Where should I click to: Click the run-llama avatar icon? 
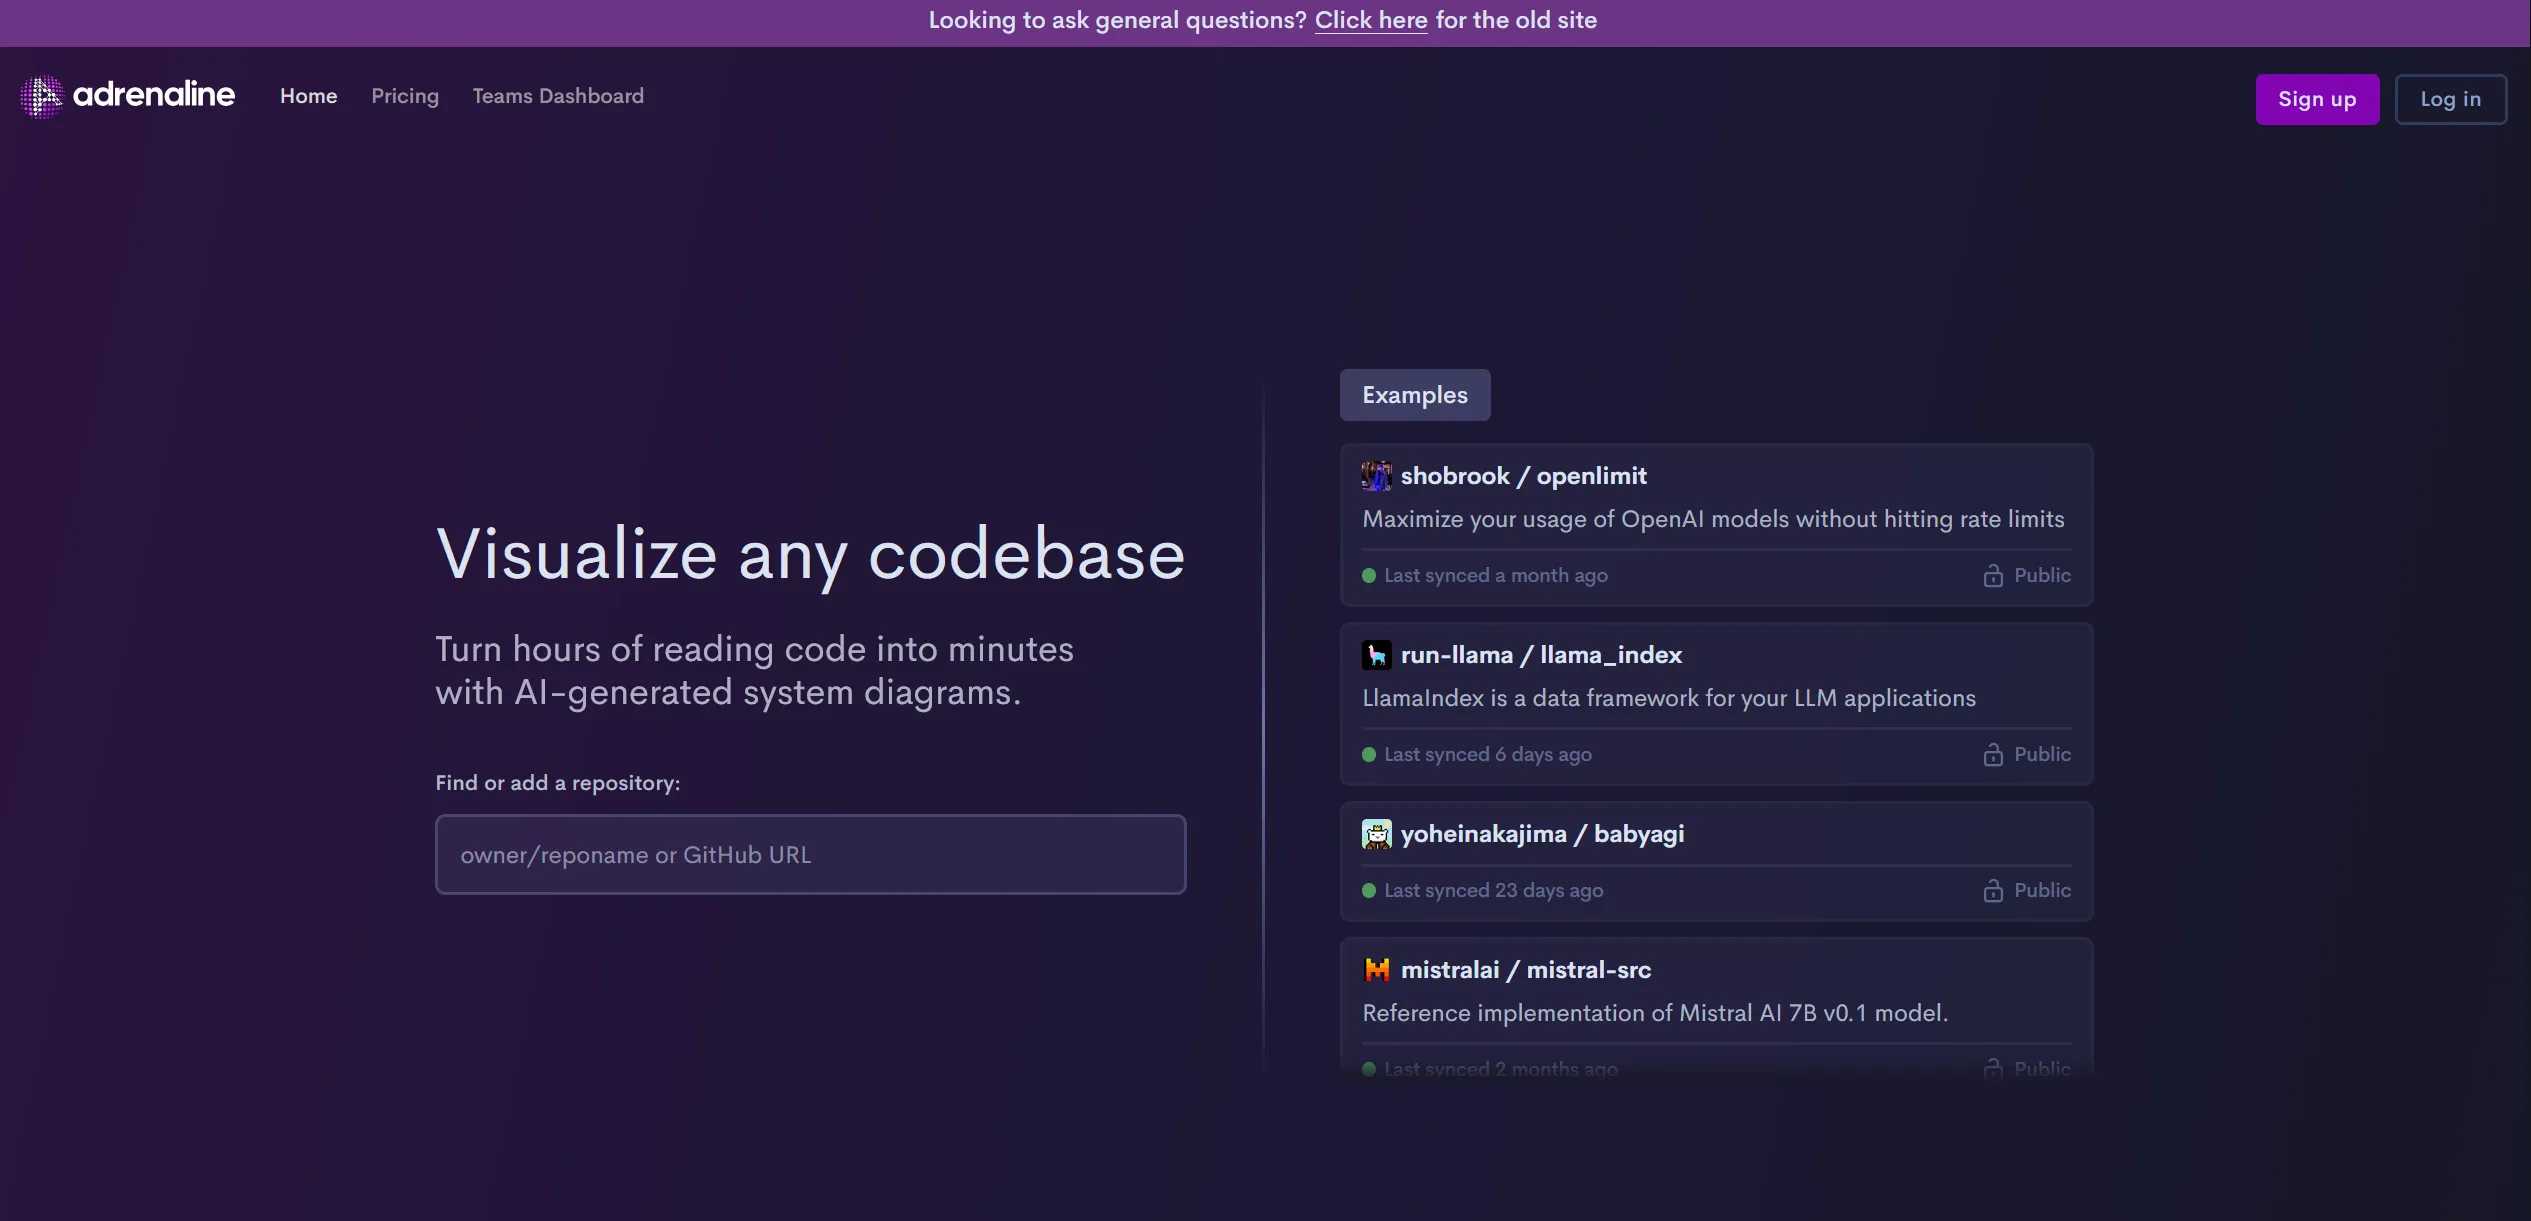point(1376,655)
